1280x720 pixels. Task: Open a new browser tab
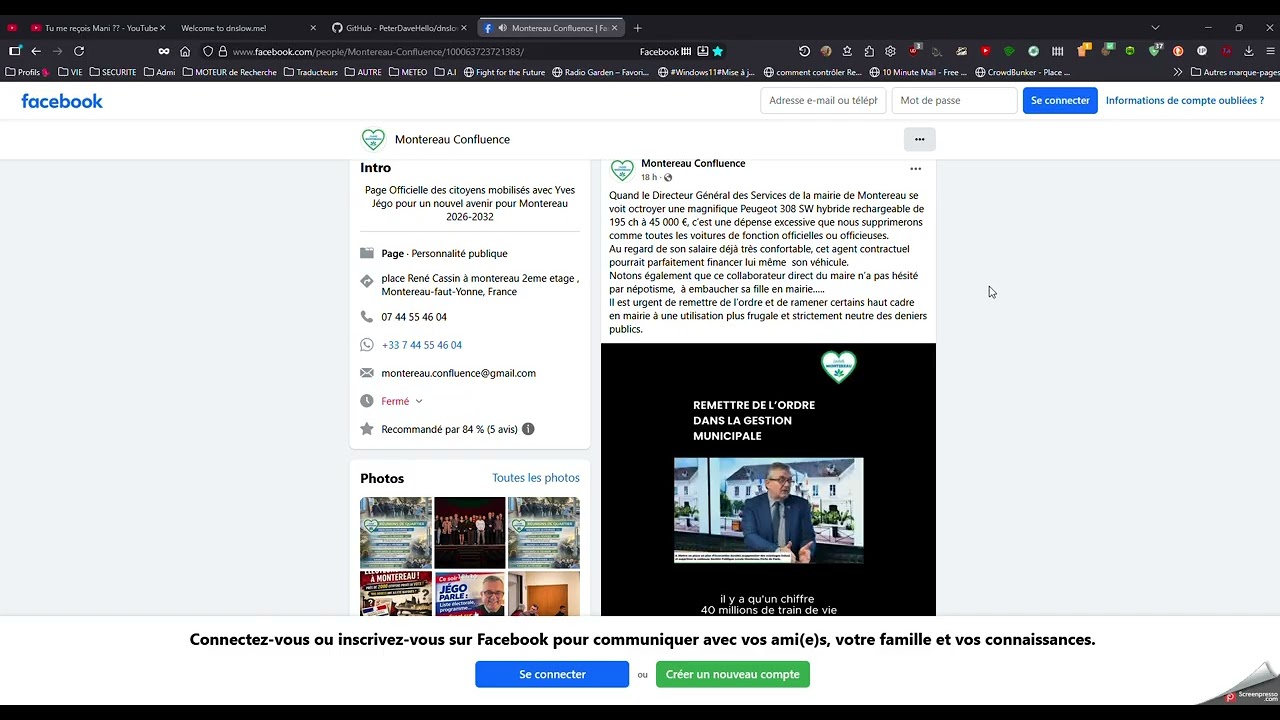pyautogui.click(x=638, y=28)
